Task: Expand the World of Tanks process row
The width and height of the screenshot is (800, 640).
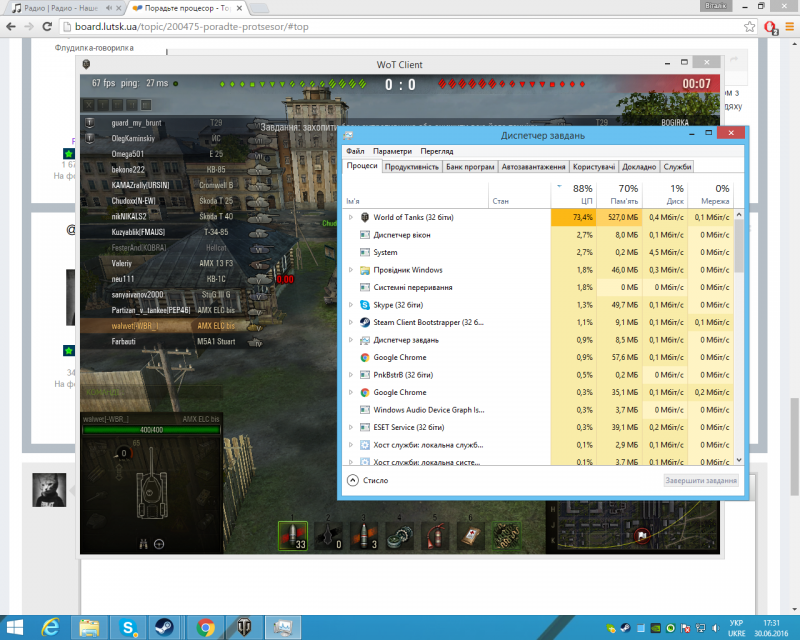Action: point(350,217)
